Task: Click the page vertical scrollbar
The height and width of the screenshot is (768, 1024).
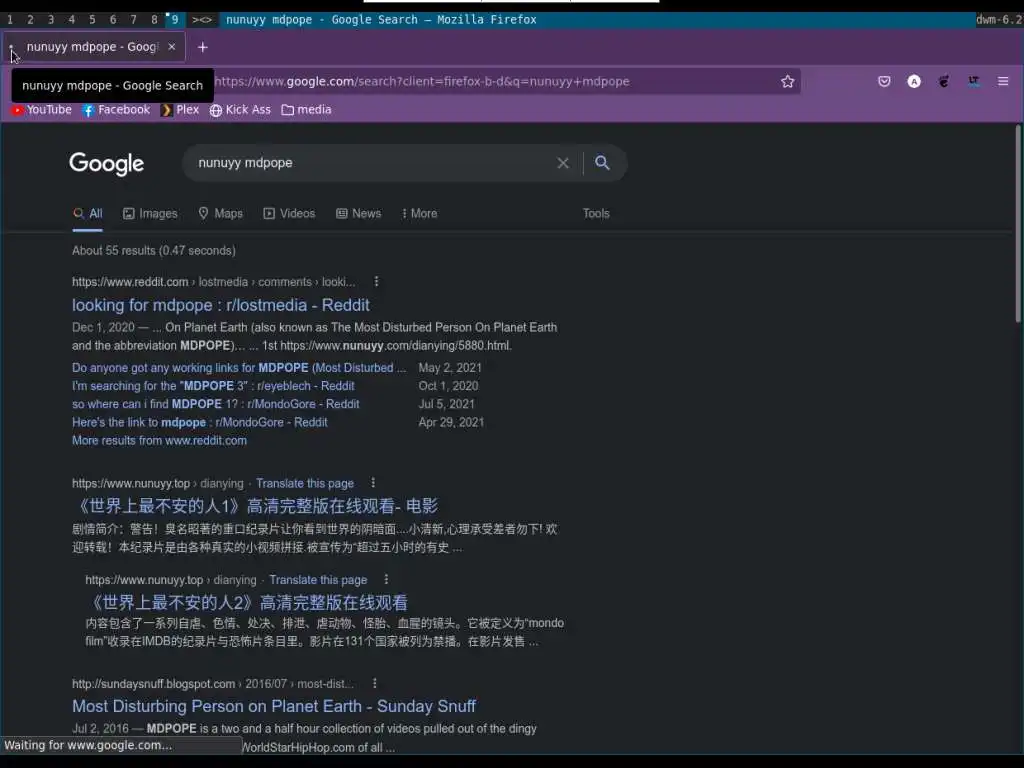Action: [1017, 223]
